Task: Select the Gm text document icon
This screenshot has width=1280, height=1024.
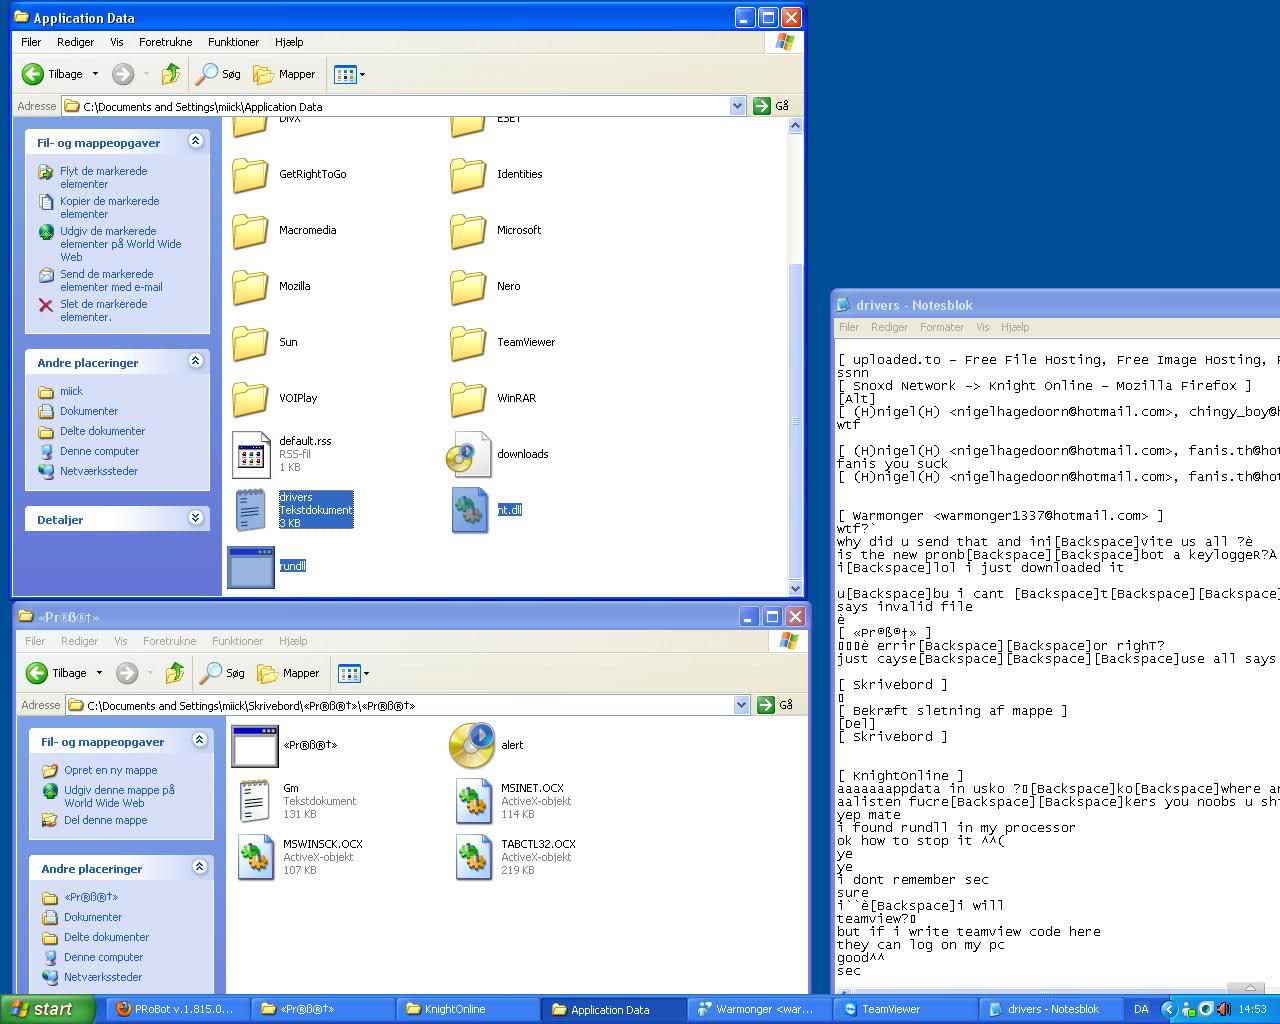Action: [254, 801]
